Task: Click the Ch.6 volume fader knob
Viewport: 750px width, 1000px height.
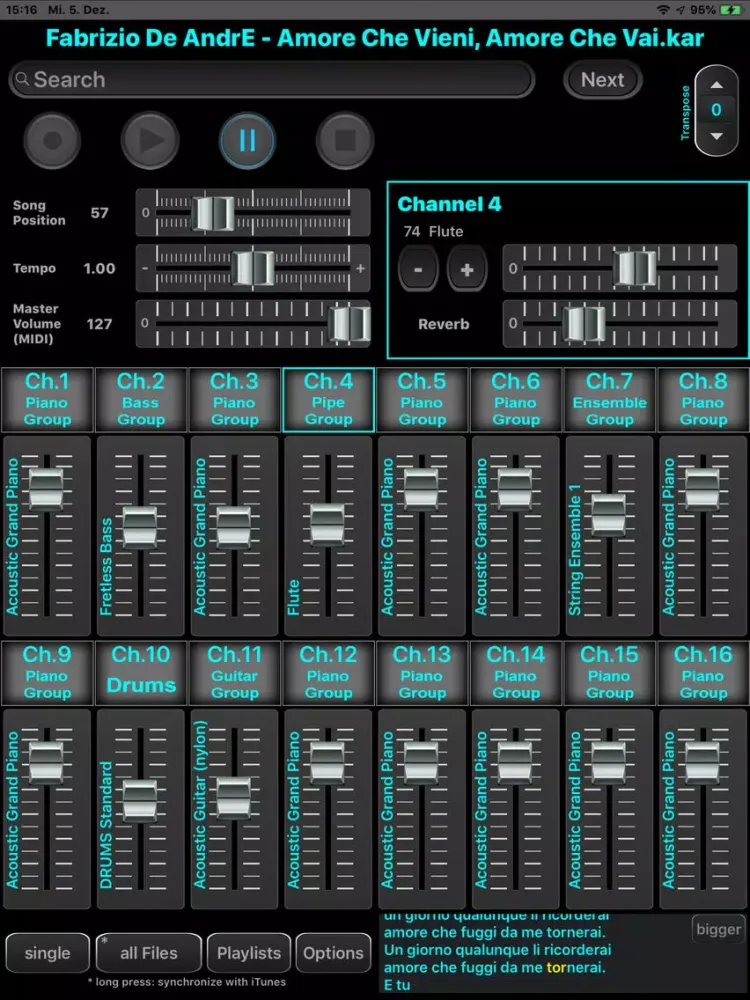Action: [515, 489]
